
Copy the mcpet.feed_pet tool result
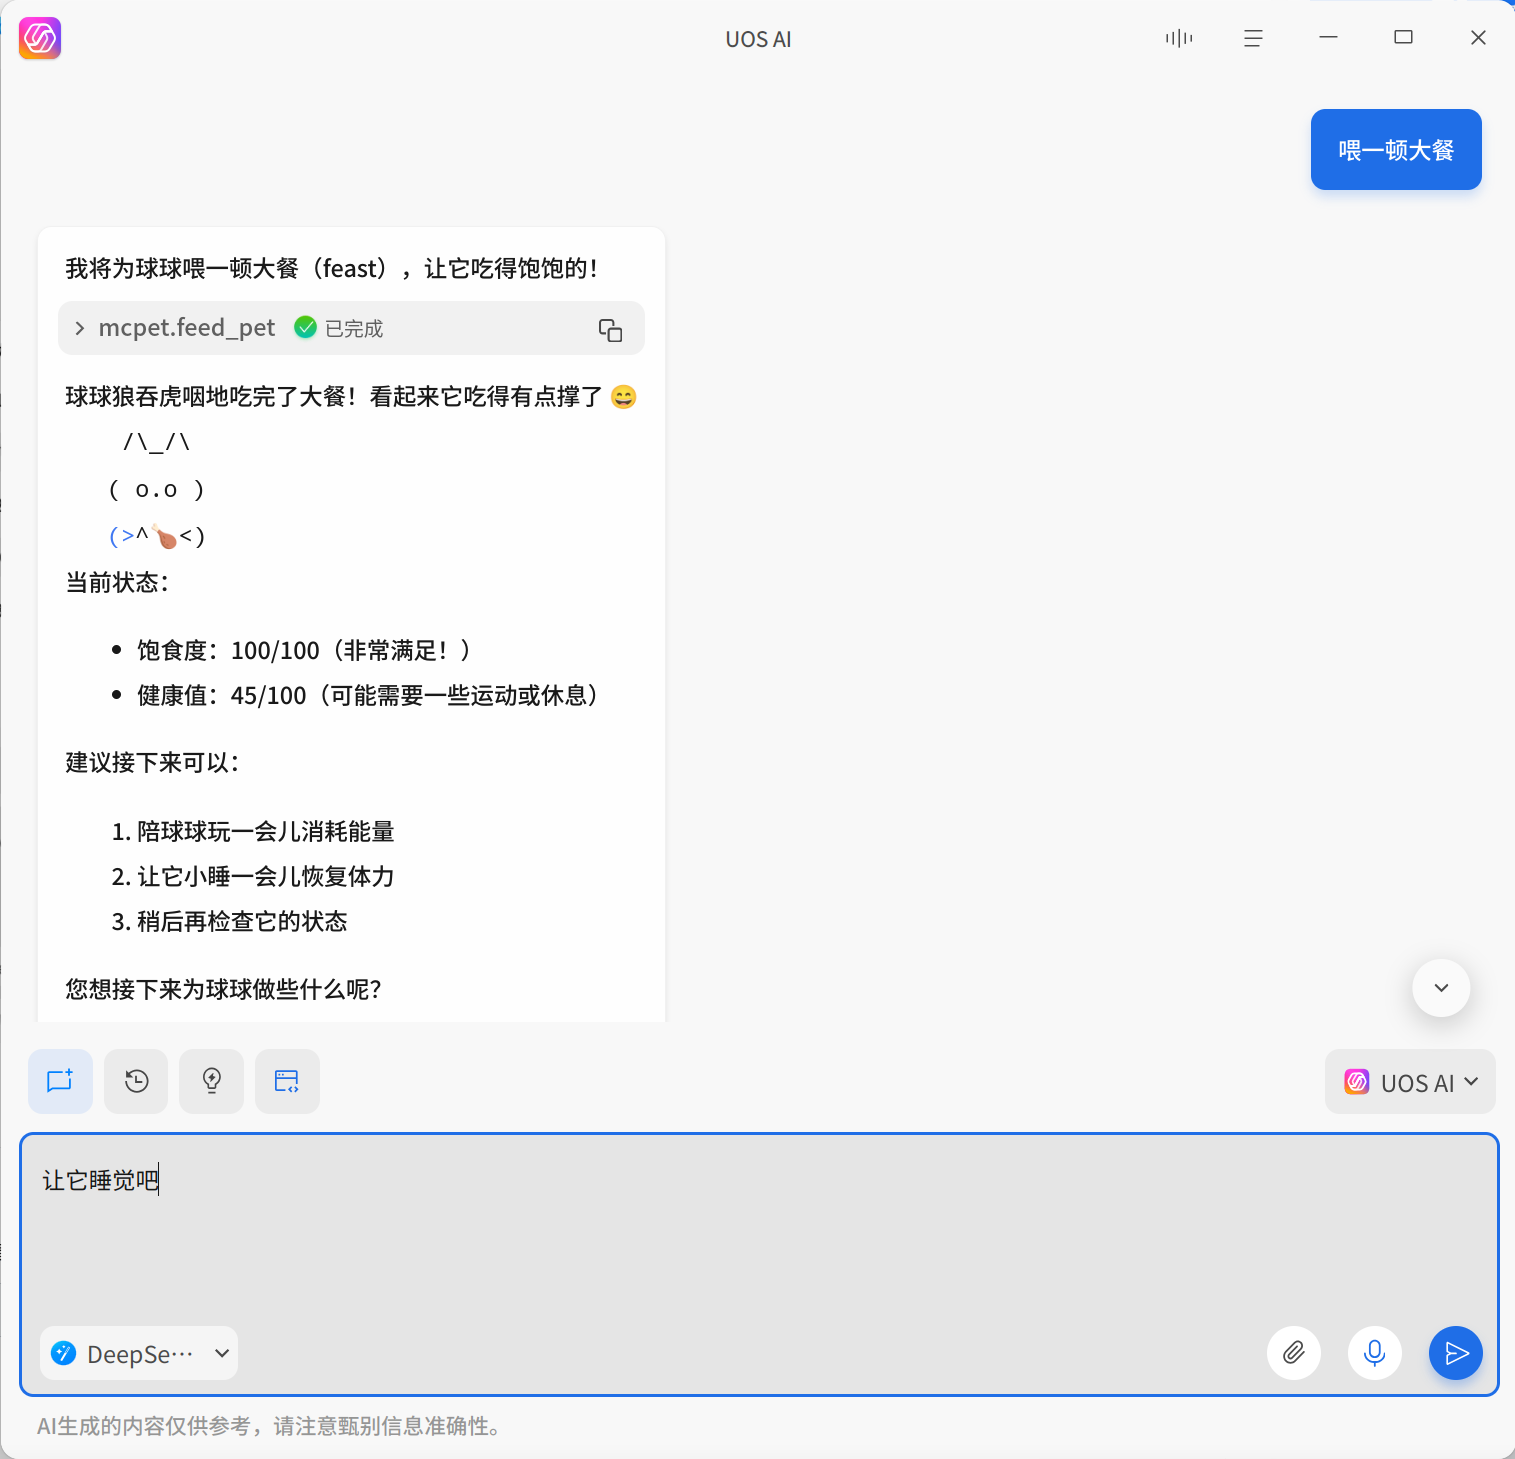(x=610, y=329)
